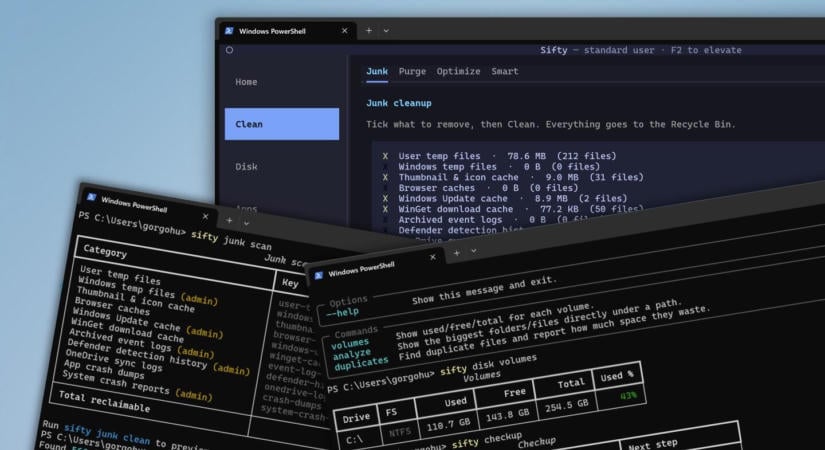
Task: Click C:\ drive cell in Volumes table
Action: coord(355,438)
